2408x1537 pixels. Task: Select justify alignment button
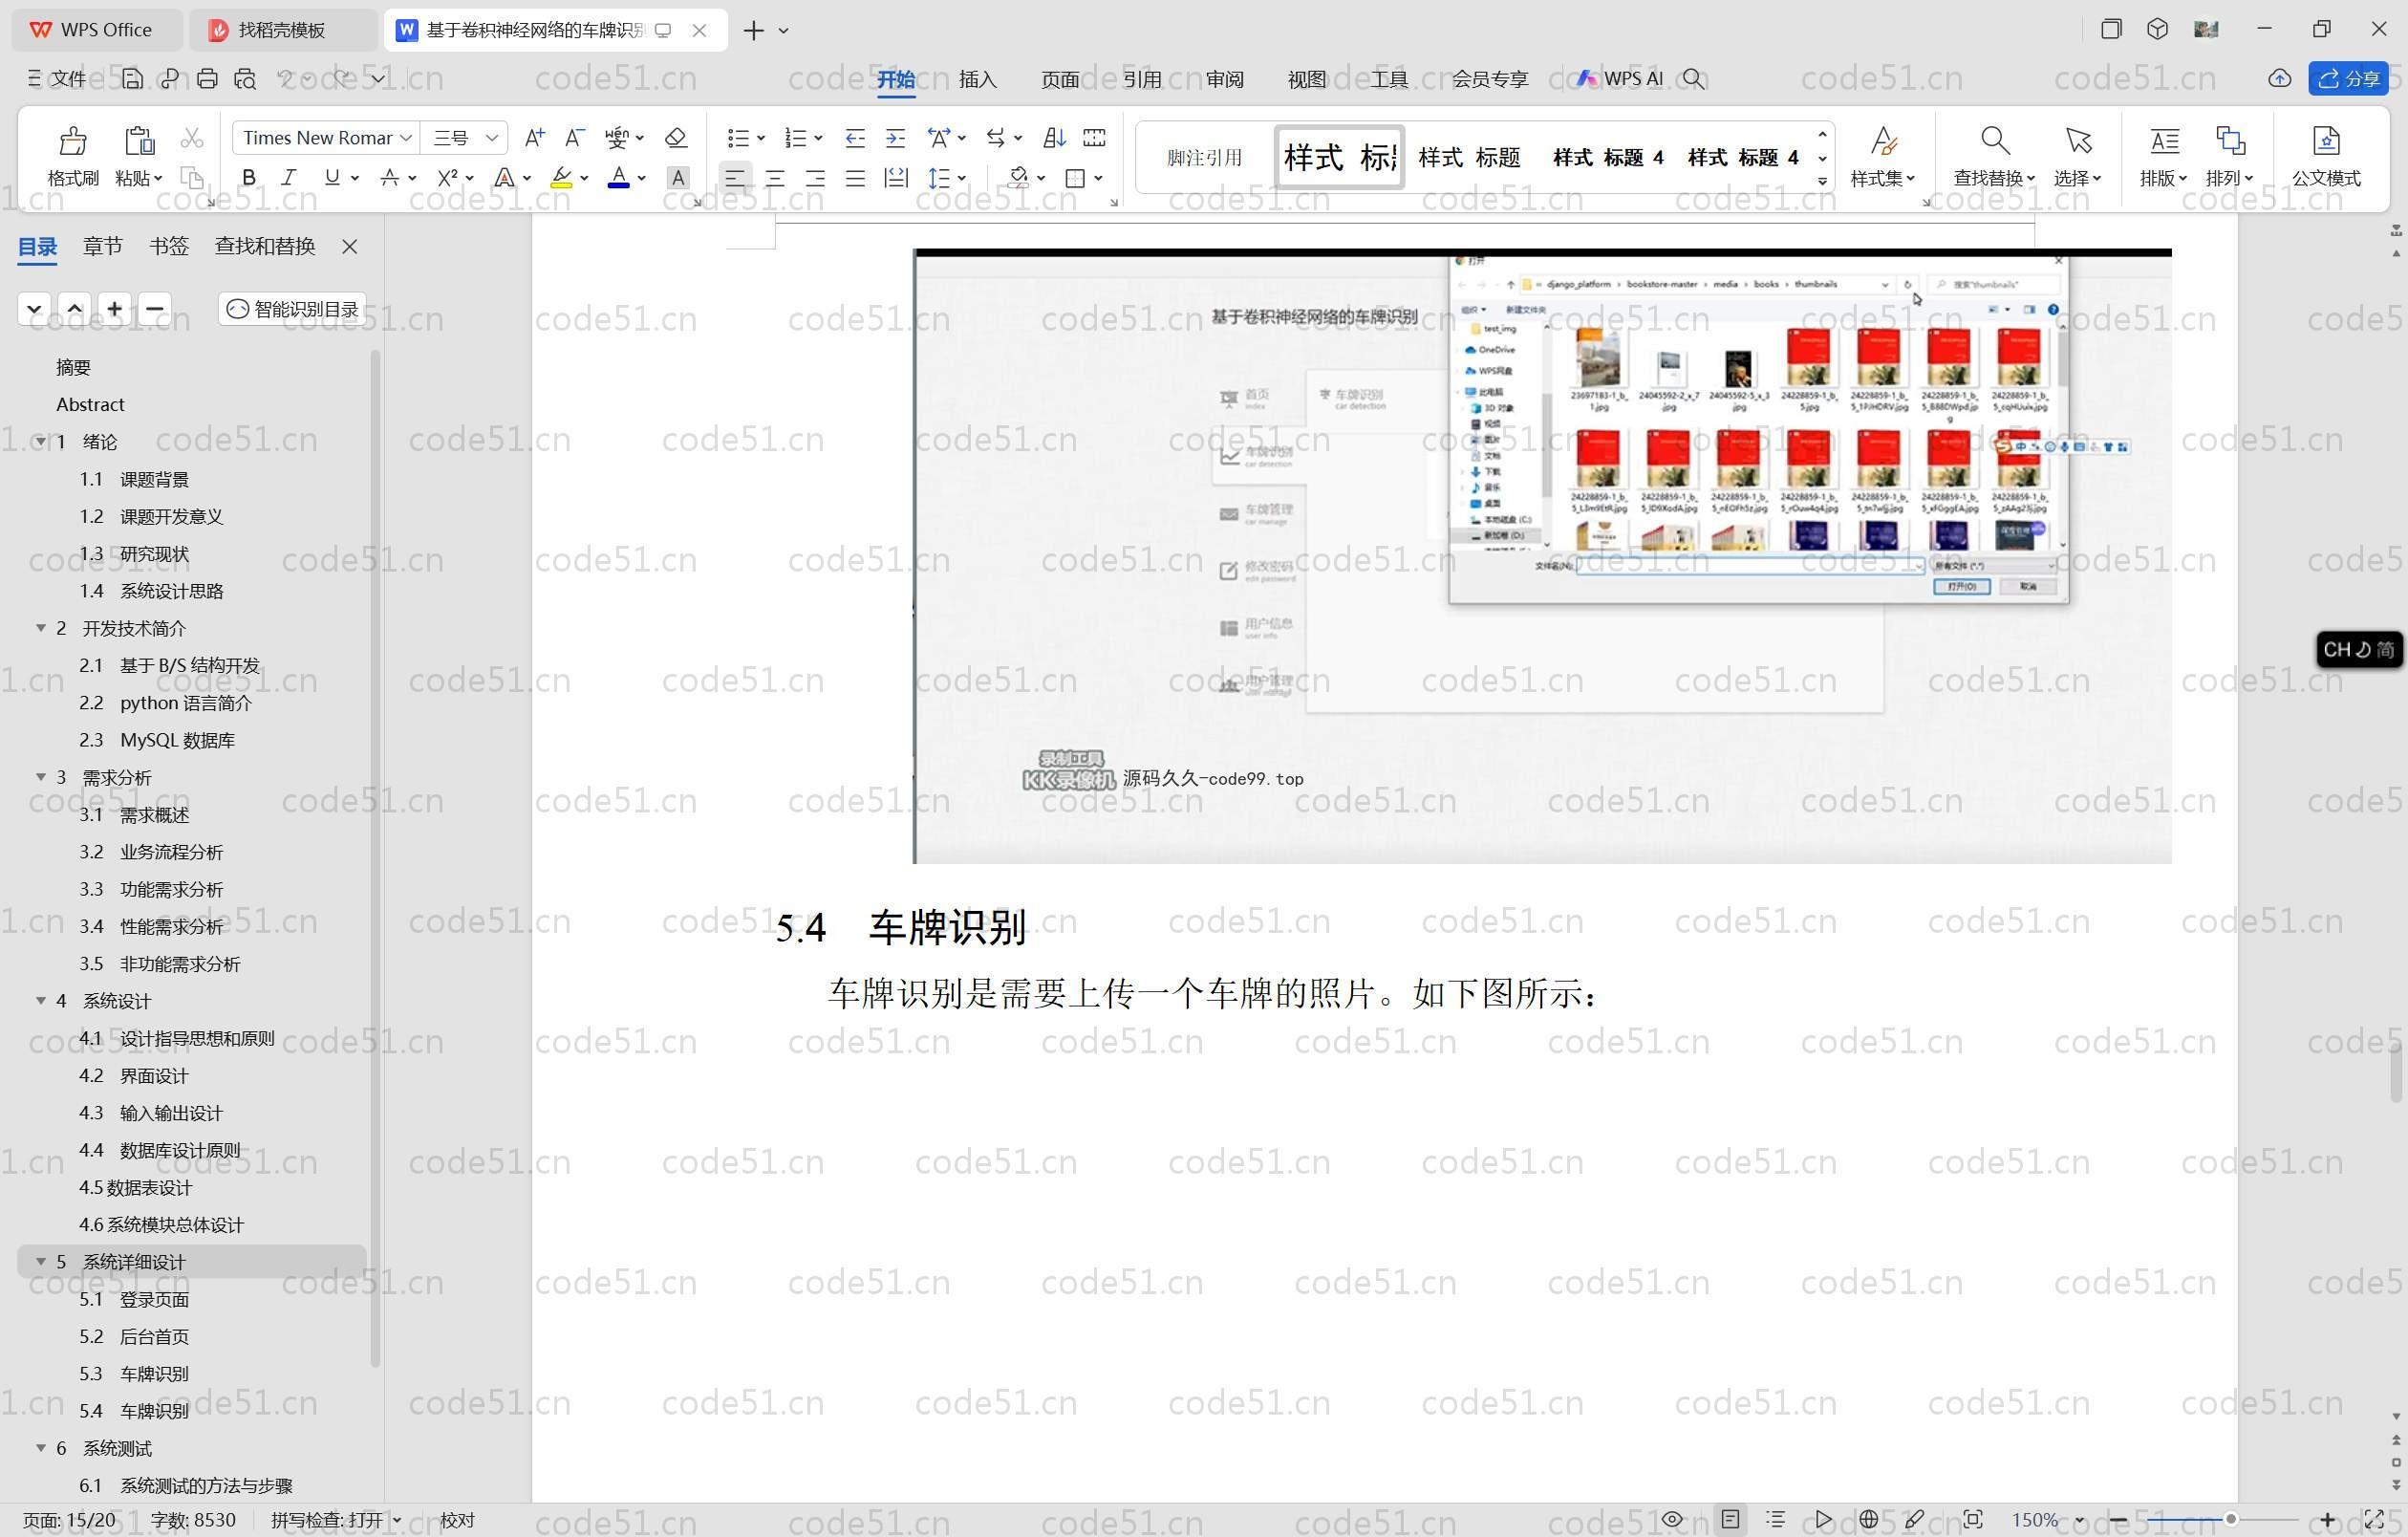pos(855,178)
